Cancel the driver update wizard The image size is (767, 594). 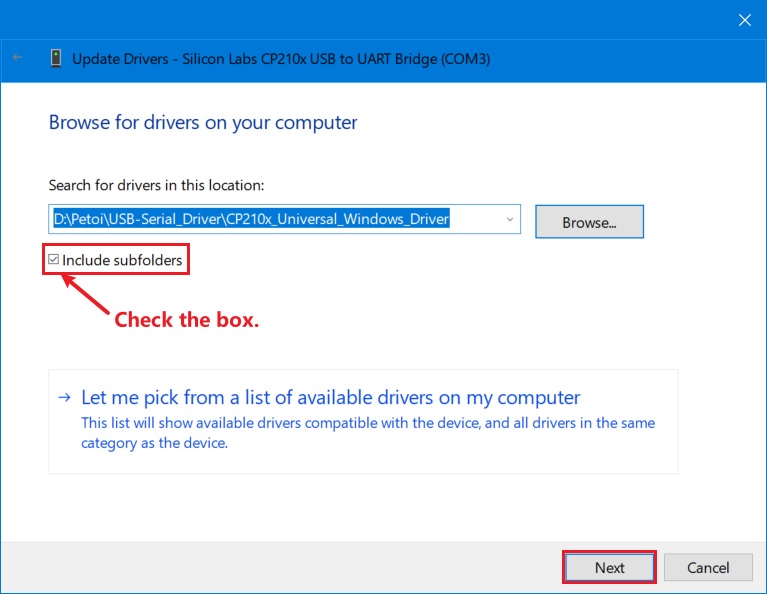[x=708, y=567]
